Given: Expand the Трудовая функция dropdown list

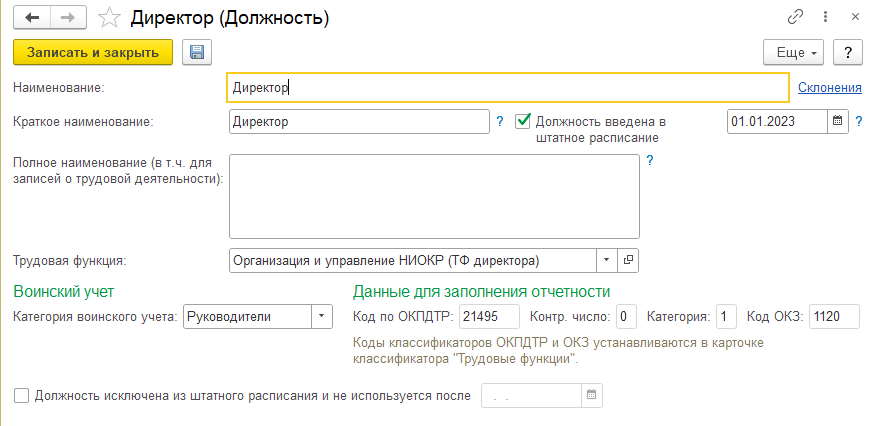Looking at the screenshot, I should click(607, 260).
